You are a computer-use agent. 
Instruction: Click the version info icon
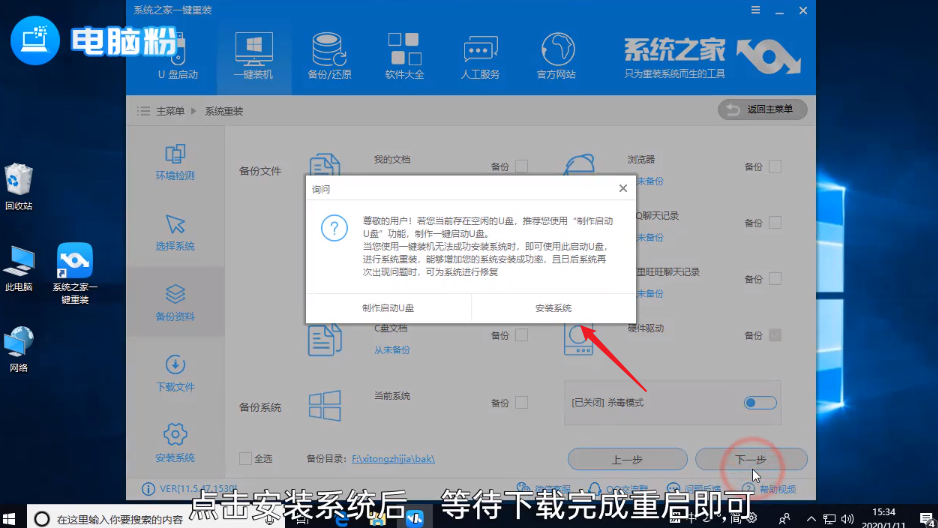point(148,489)
